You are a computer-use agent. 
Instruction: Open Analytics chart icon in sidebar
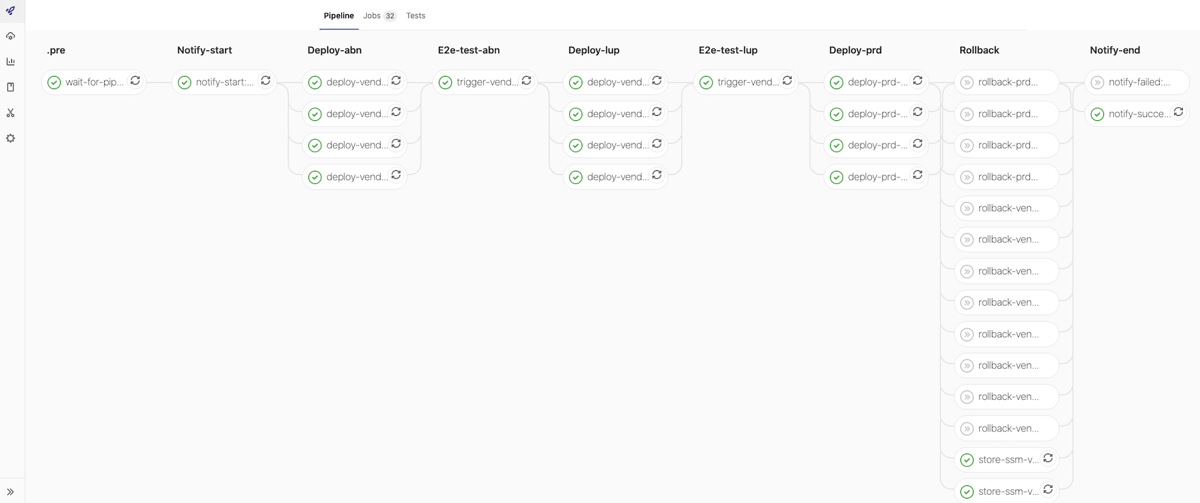coord(10,61)
